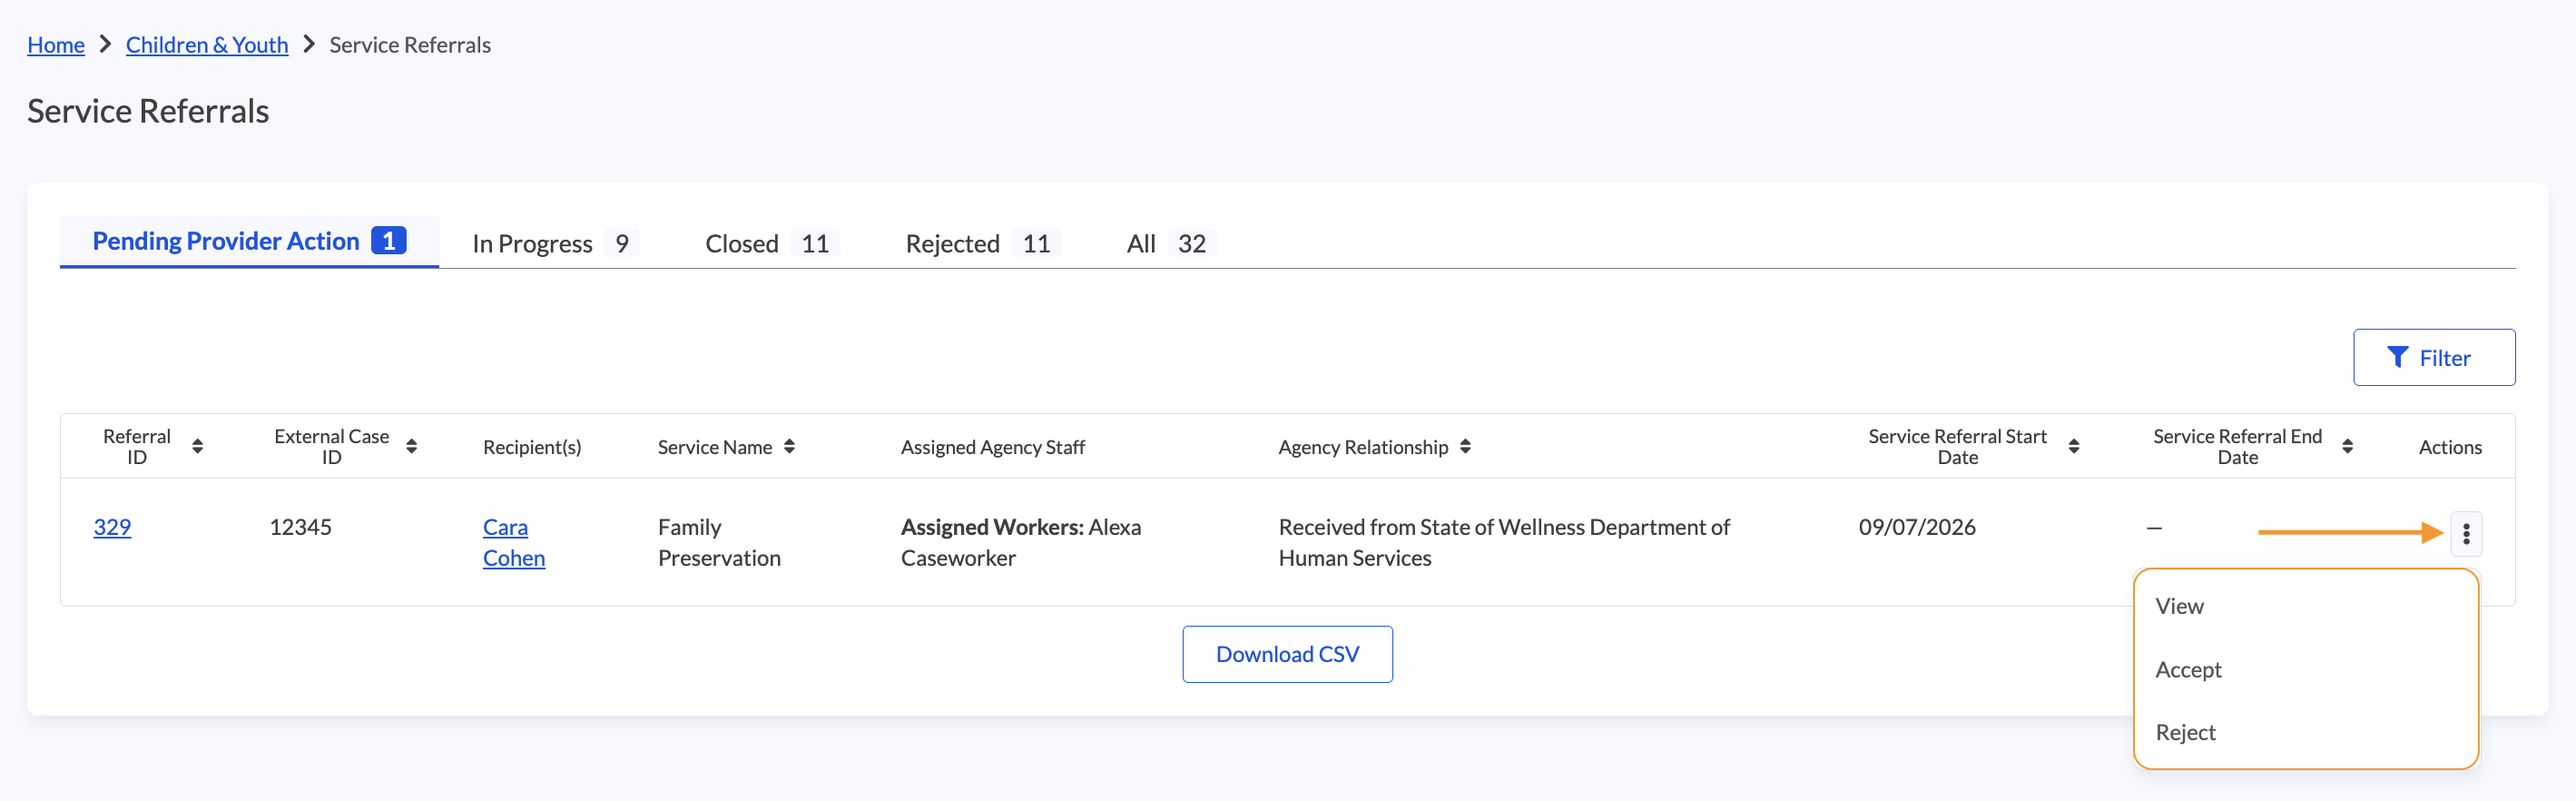Click the State of Wellness agency relationship cell
This screenshot has height=801, width=2576.
[1504, 542]
